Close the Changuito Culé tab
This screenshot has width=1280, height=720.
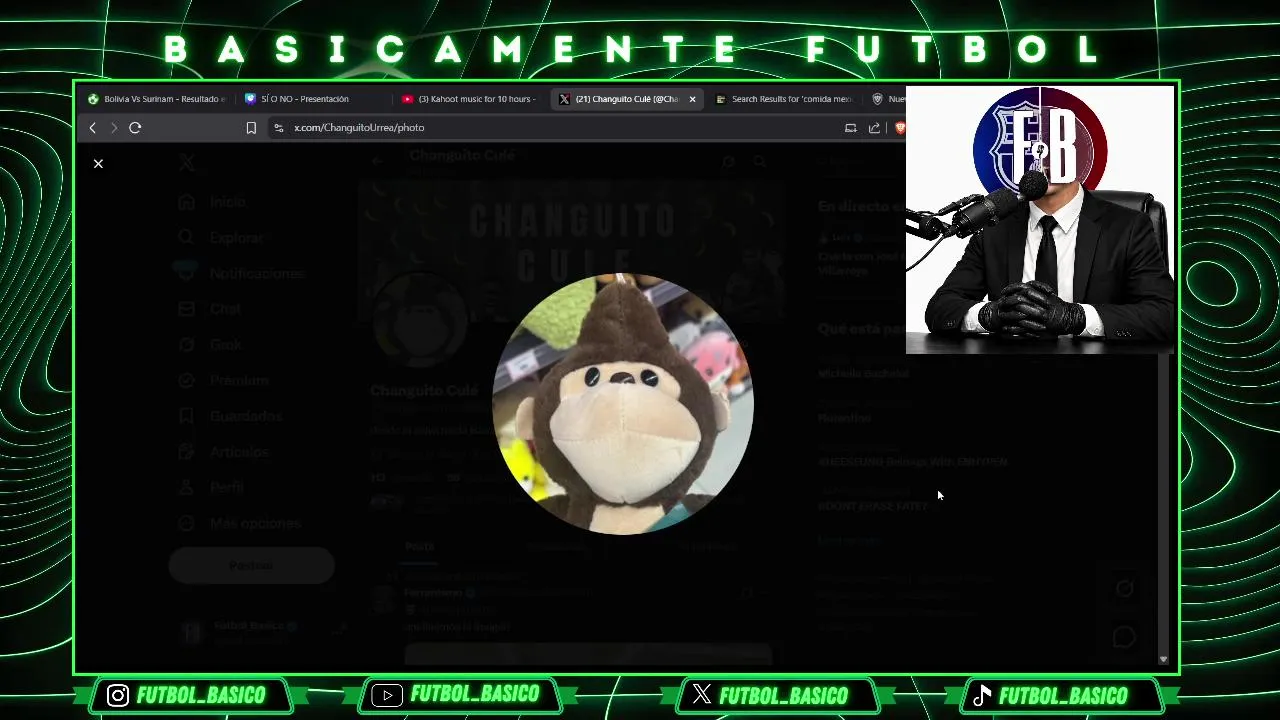692,99
